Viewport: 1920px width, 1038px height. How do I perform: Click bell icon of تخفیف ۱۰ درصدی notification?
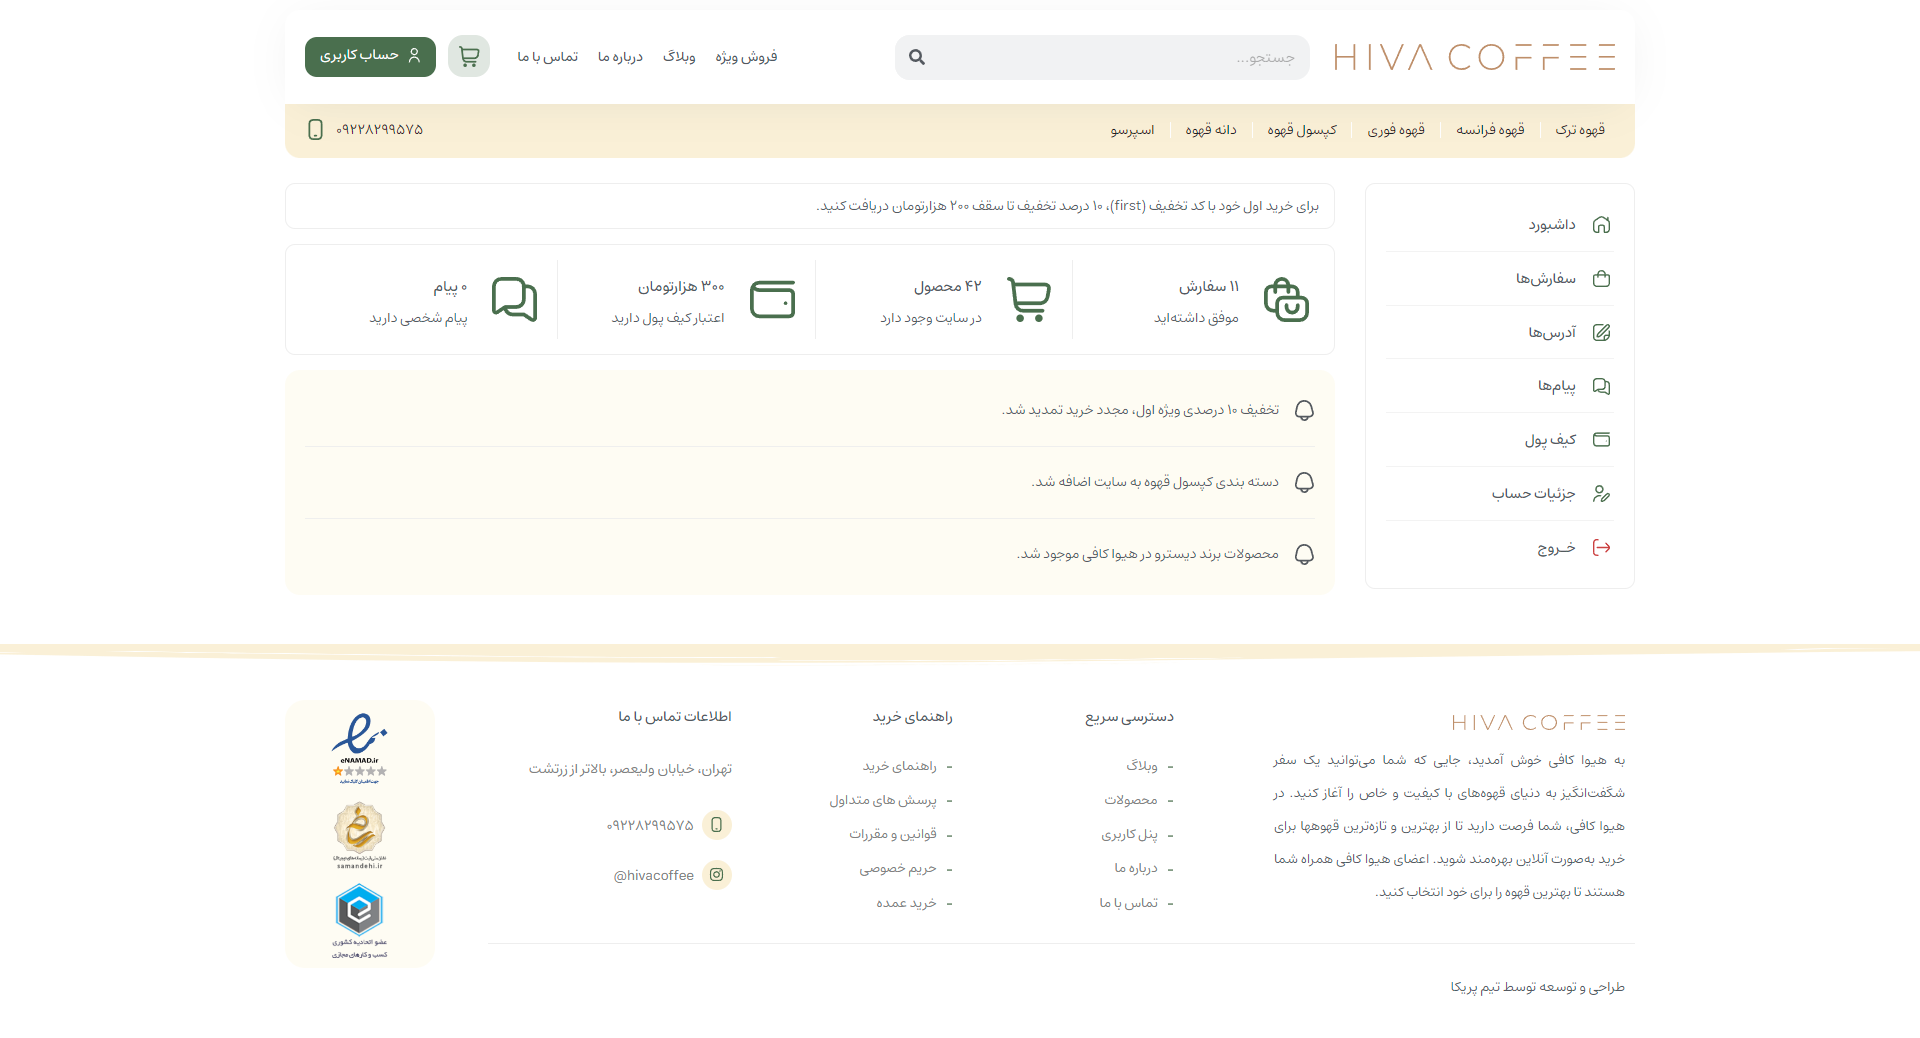coord(1304,411)
